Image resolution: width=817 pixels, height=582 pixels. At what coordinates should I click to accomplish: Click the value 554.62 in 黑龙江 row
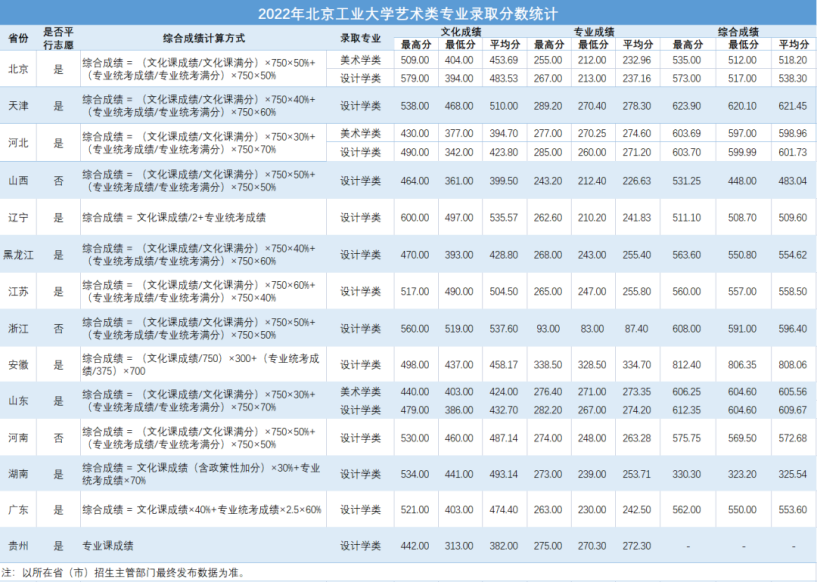pyautogui.click(x=793, y=255)
